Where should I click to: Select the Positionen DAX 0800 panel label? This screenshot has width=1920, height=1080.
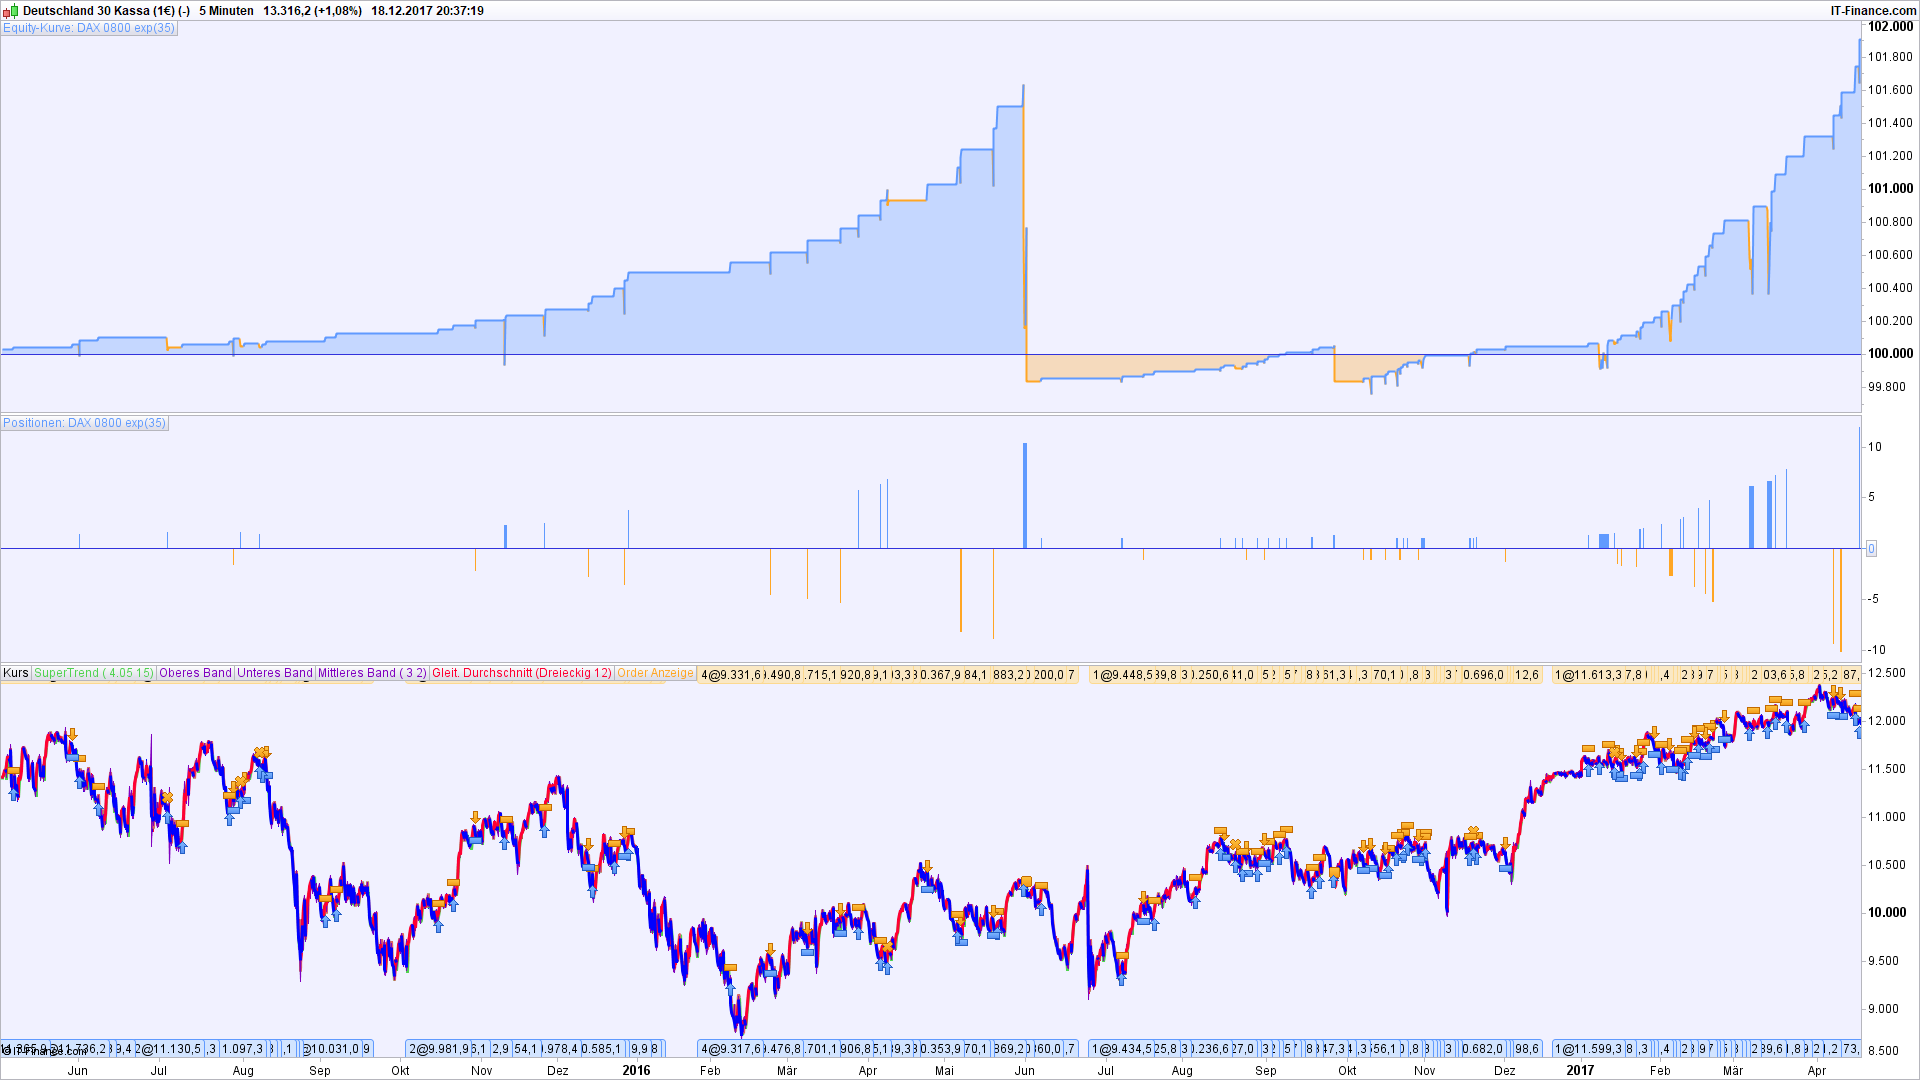85,423
